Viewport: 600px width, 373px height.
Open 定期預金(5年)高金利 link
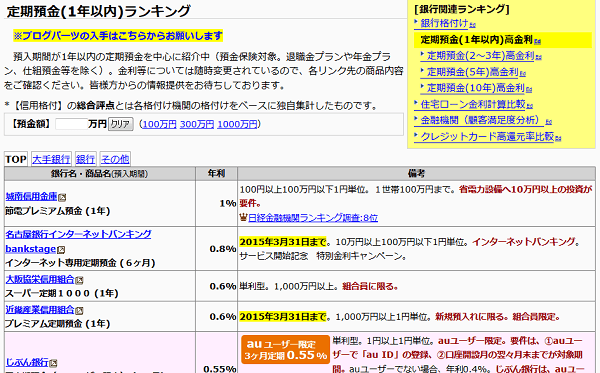coord(472,72)
